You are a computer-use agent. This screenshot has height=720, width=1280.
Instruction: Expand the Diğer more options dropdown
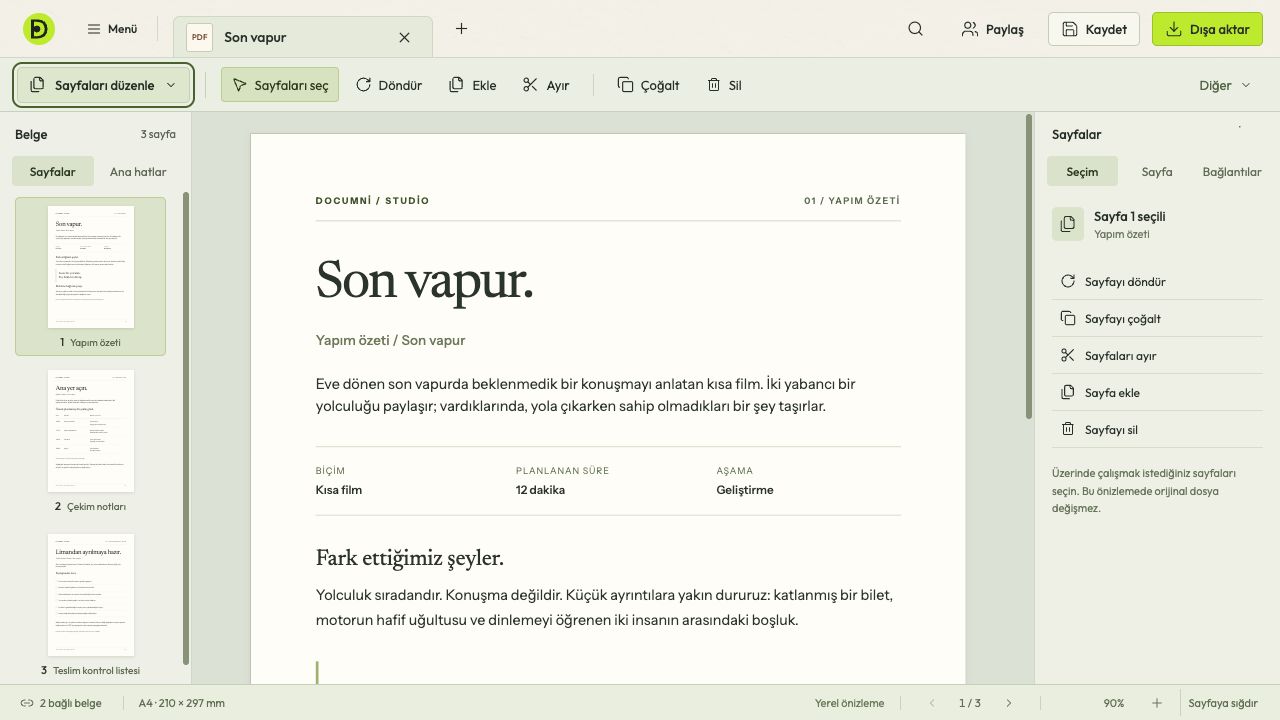1225,85
